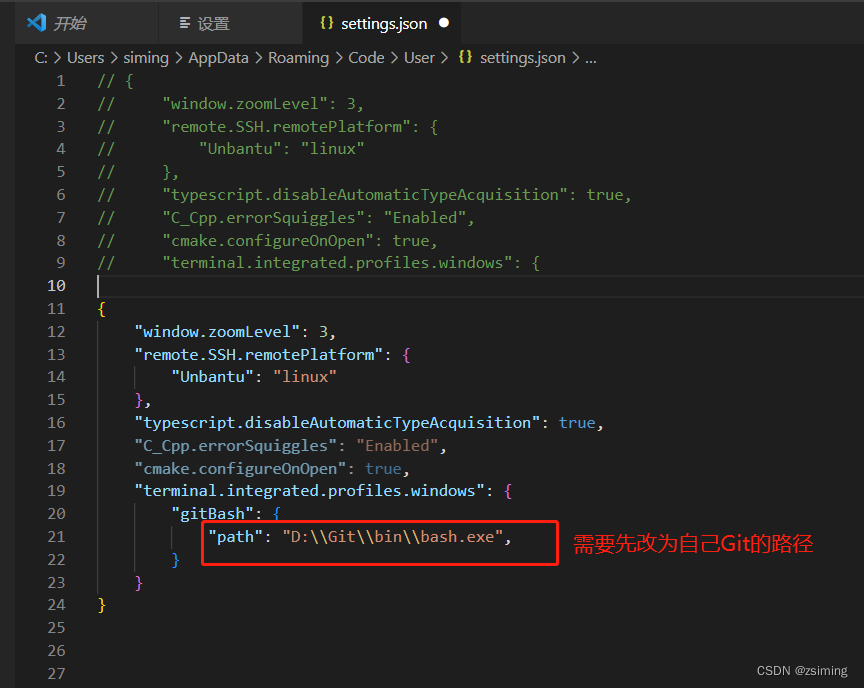
Task: Click the closing brace on line 23
Action: pyautogui.click(x=138, y=583)
